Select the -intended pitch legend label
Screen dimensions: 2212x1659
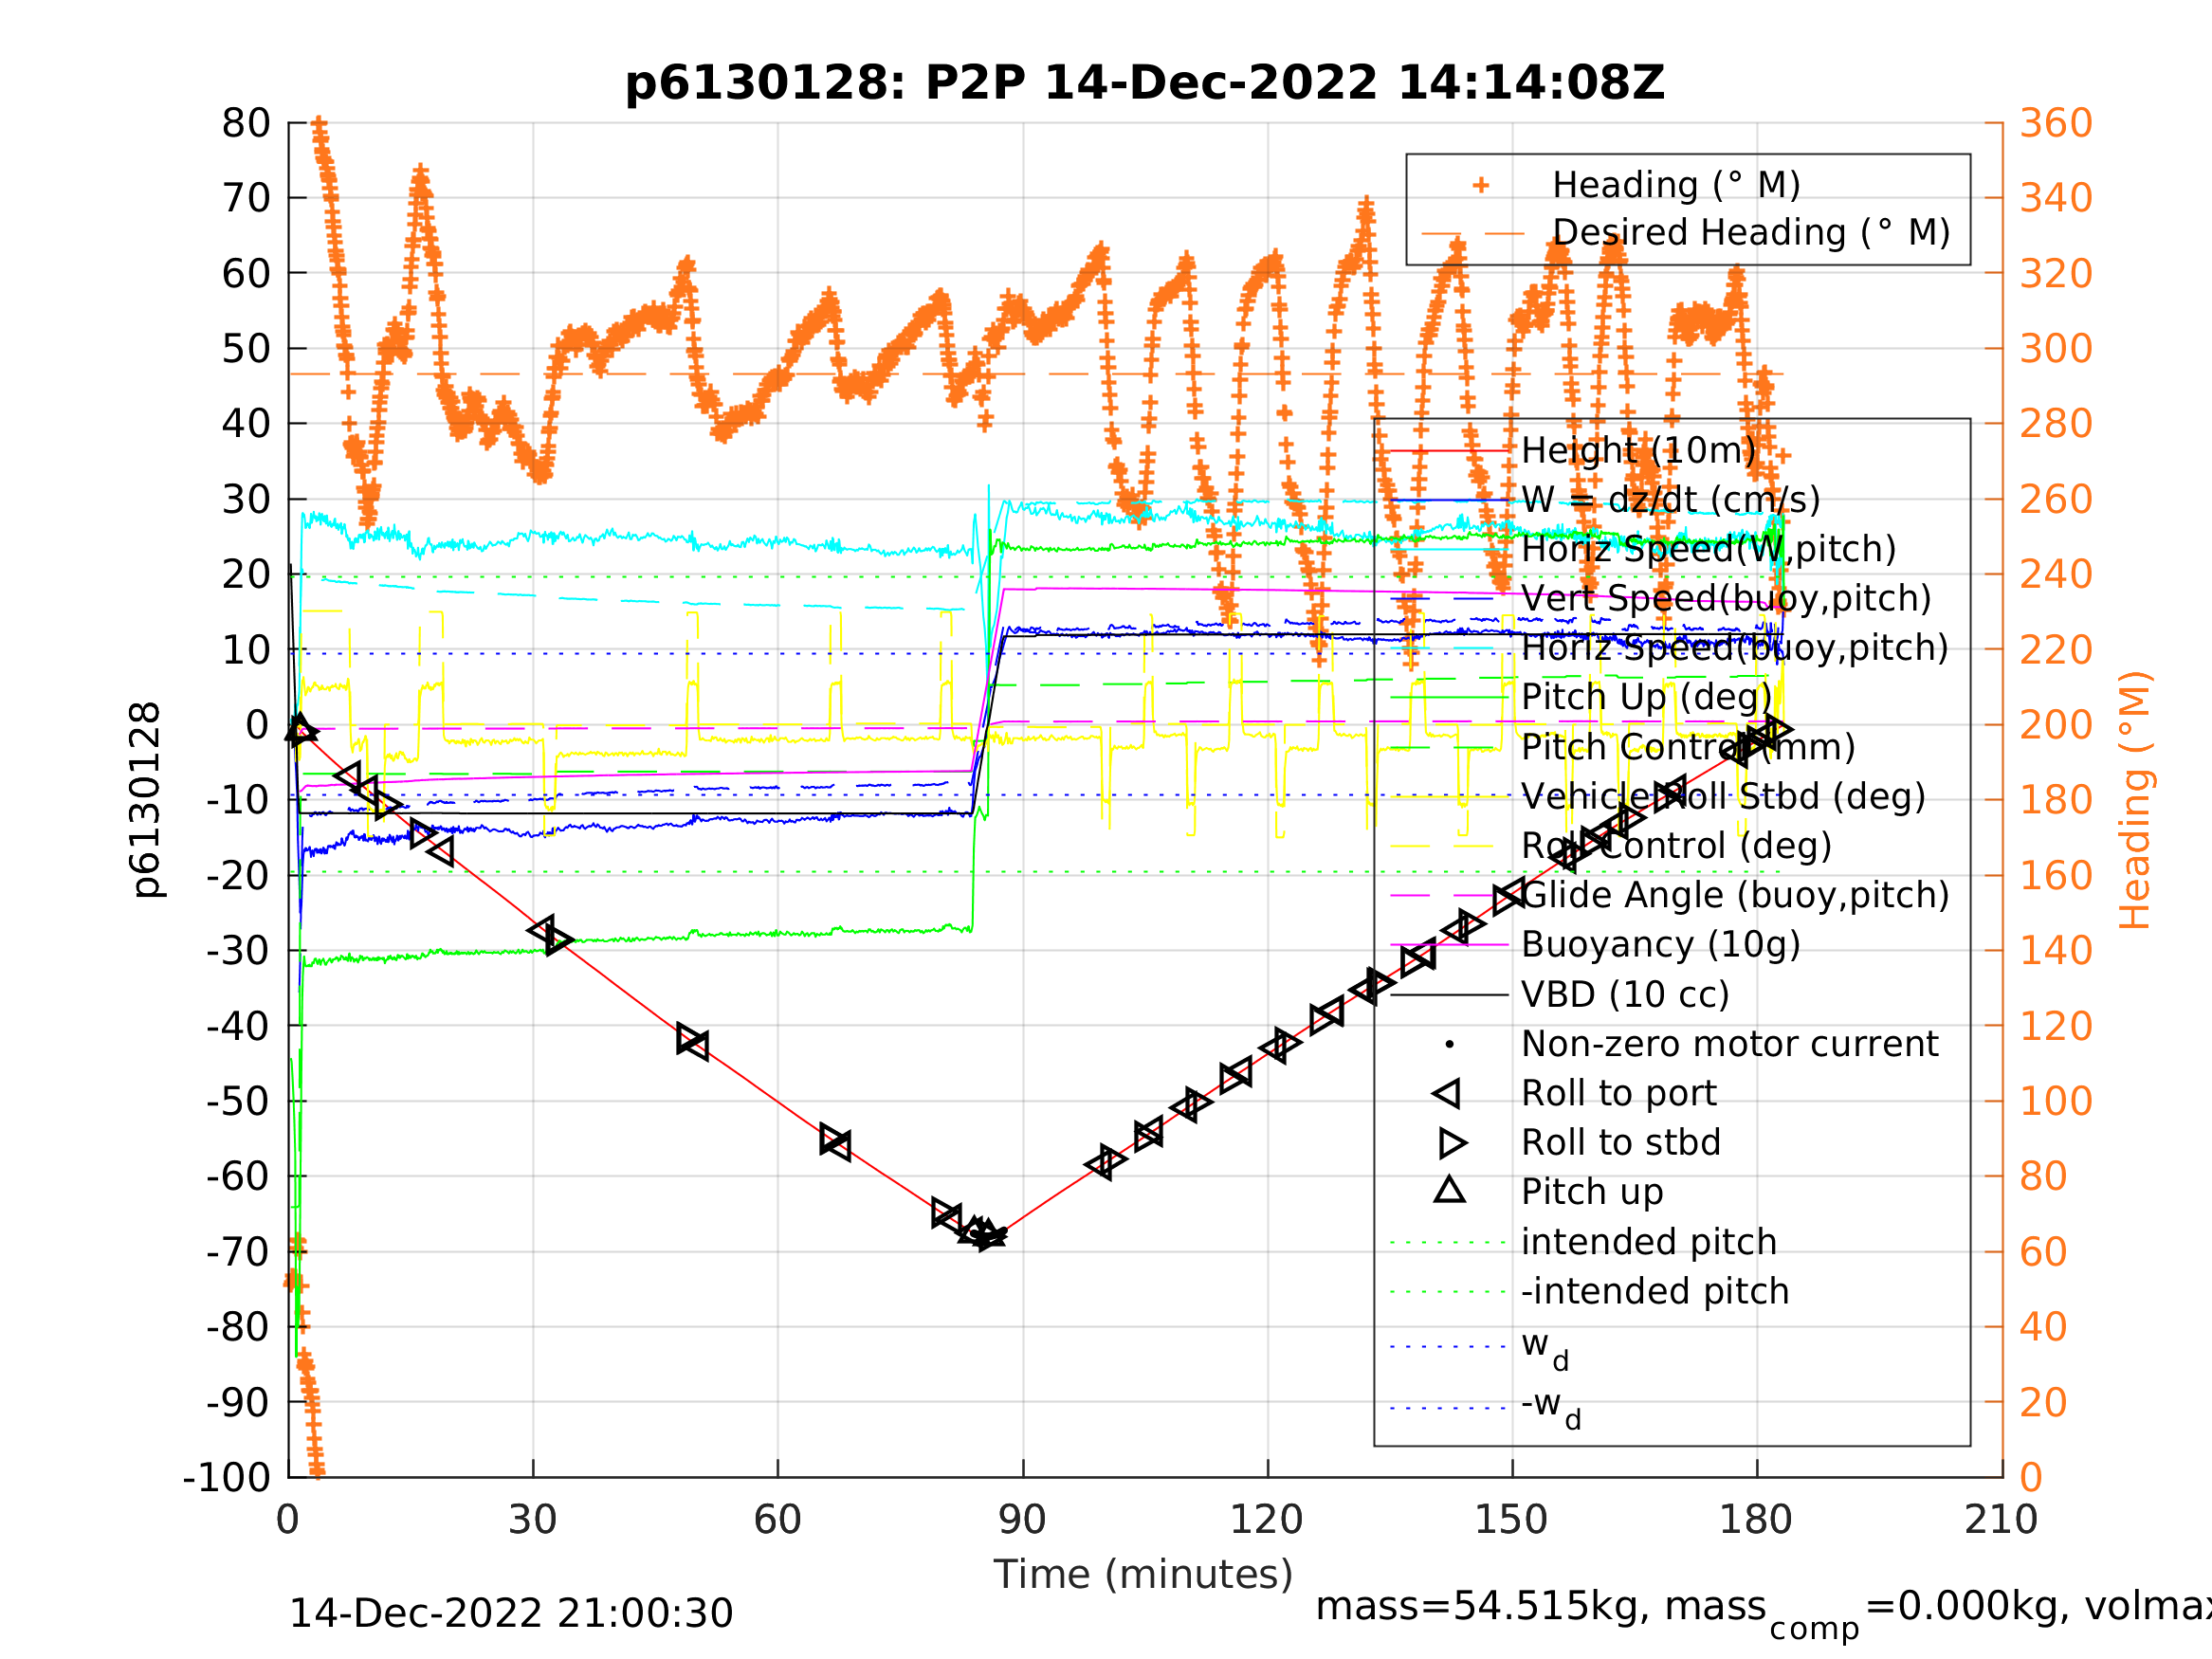tap(1655, 1291)
